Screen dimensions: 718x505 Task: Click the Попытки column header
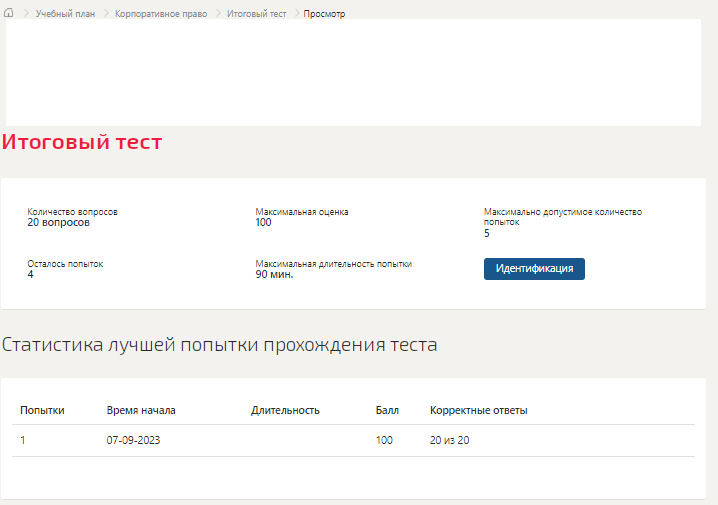coord(42,410)
